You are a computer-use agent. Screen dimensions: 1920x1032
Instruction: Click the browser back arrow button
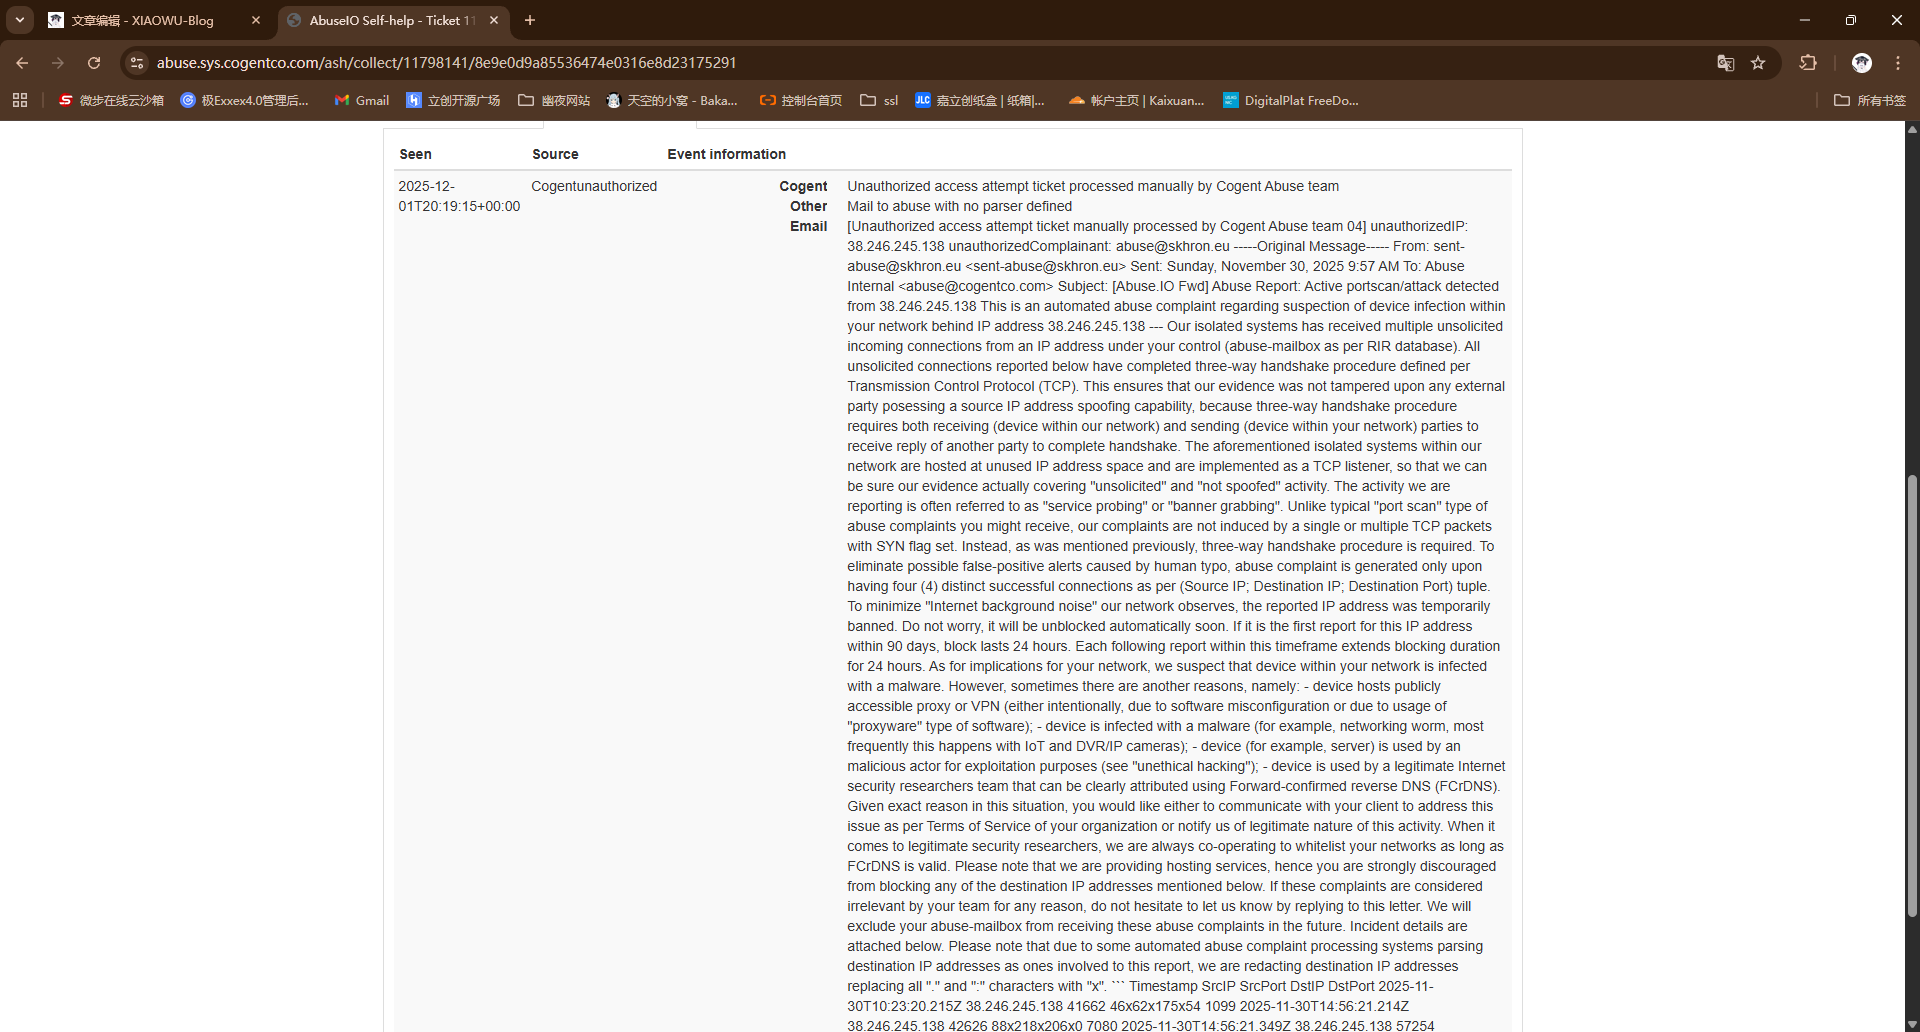click(22, 63)
